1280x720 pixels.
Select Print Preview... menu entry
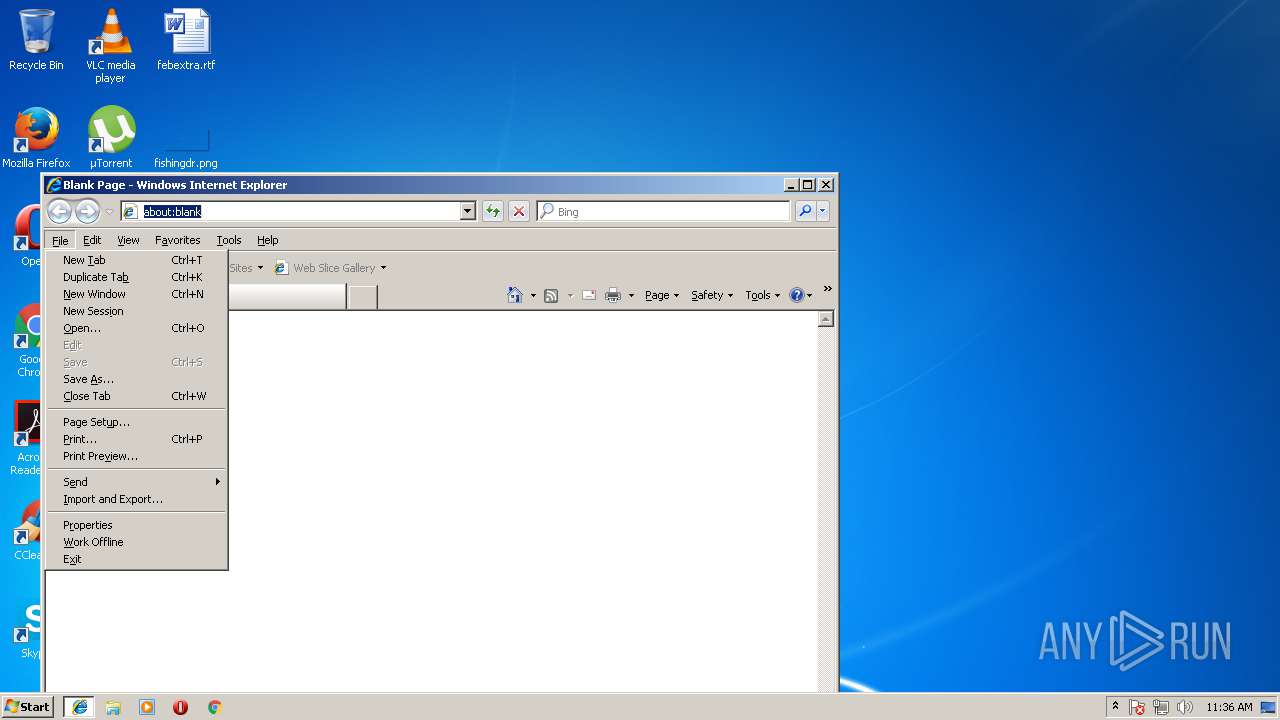coord(136,456)
